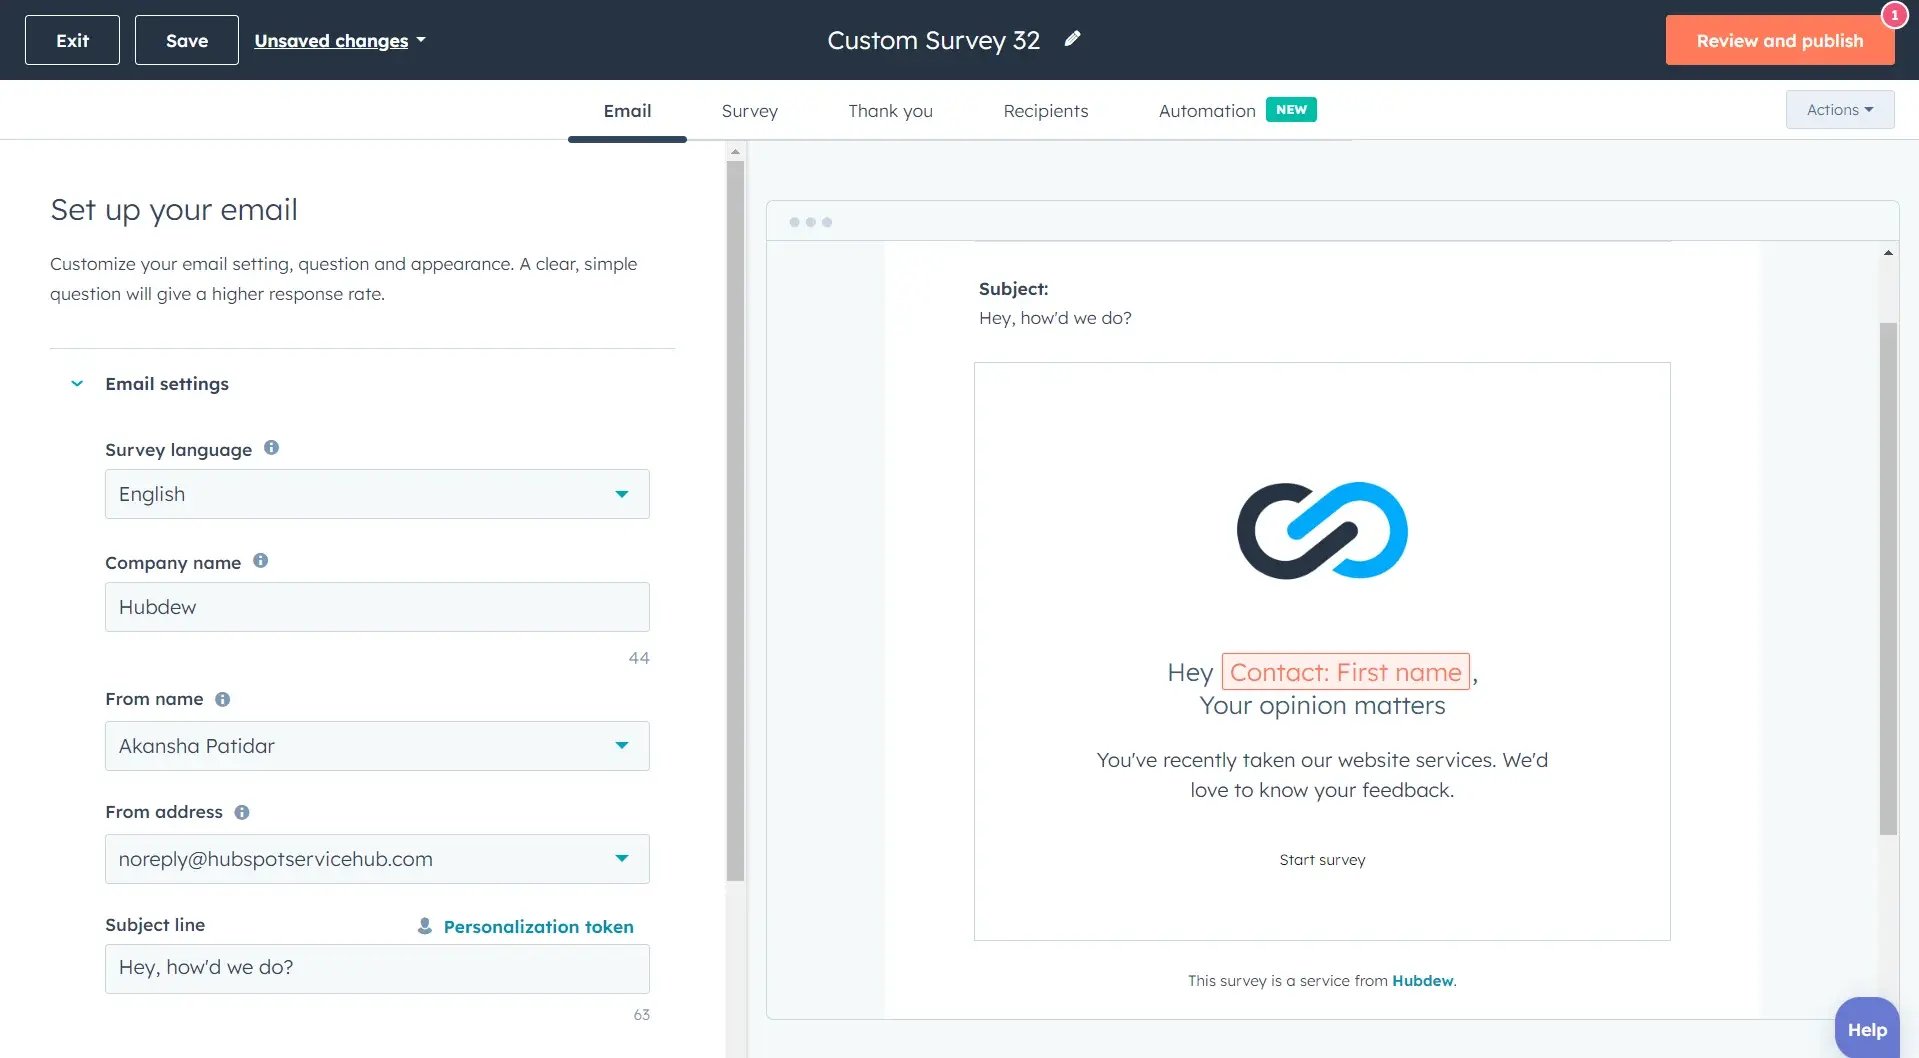Viewport: 1919px width, 1058px height.
Task: Open the From name dropdown
Action: tap(377, 746)
